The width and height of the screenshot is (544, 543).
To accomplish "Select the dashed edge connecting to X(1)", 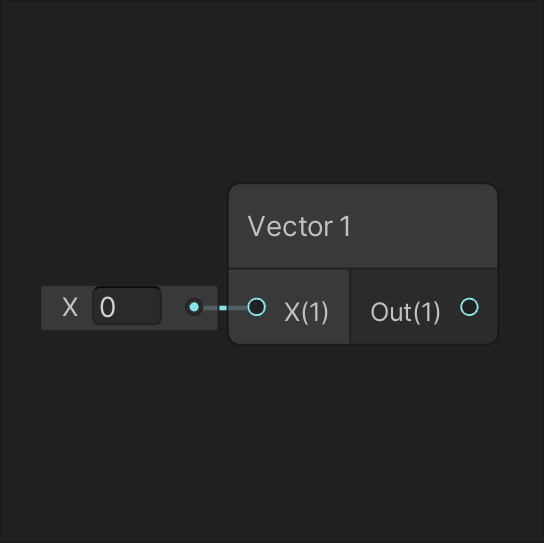I will 225,308.
